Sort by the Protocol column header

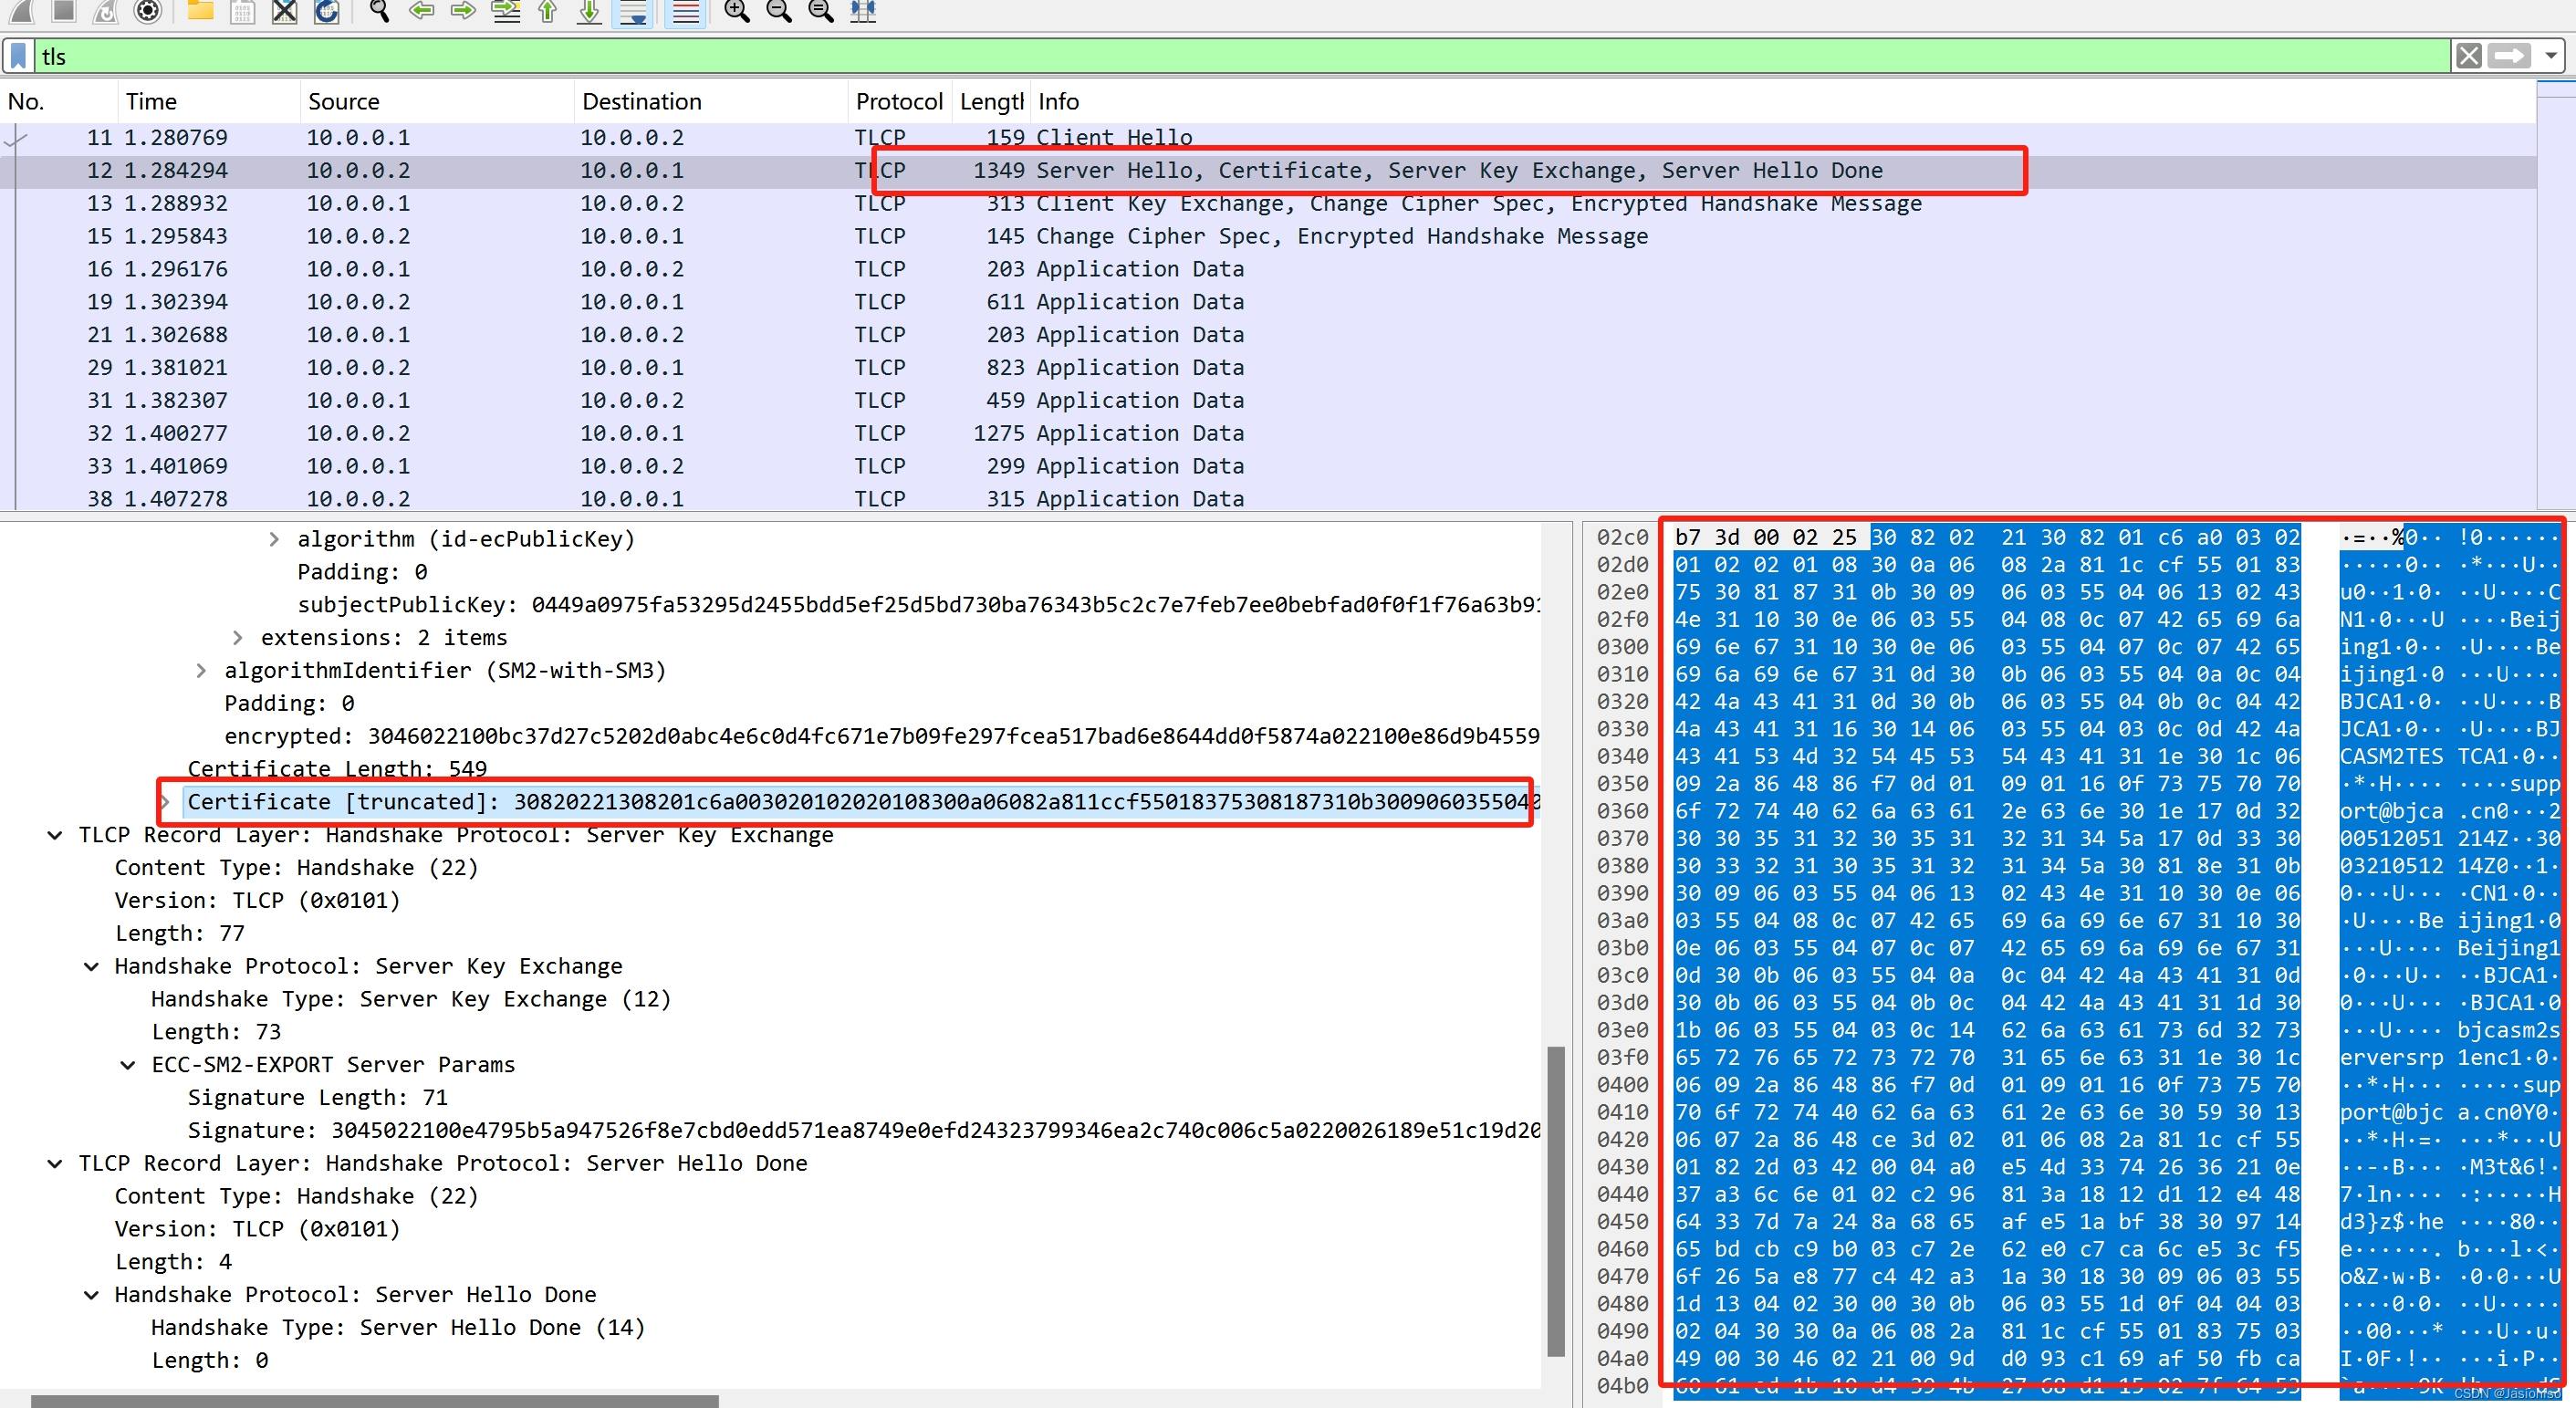coord(897,102)
